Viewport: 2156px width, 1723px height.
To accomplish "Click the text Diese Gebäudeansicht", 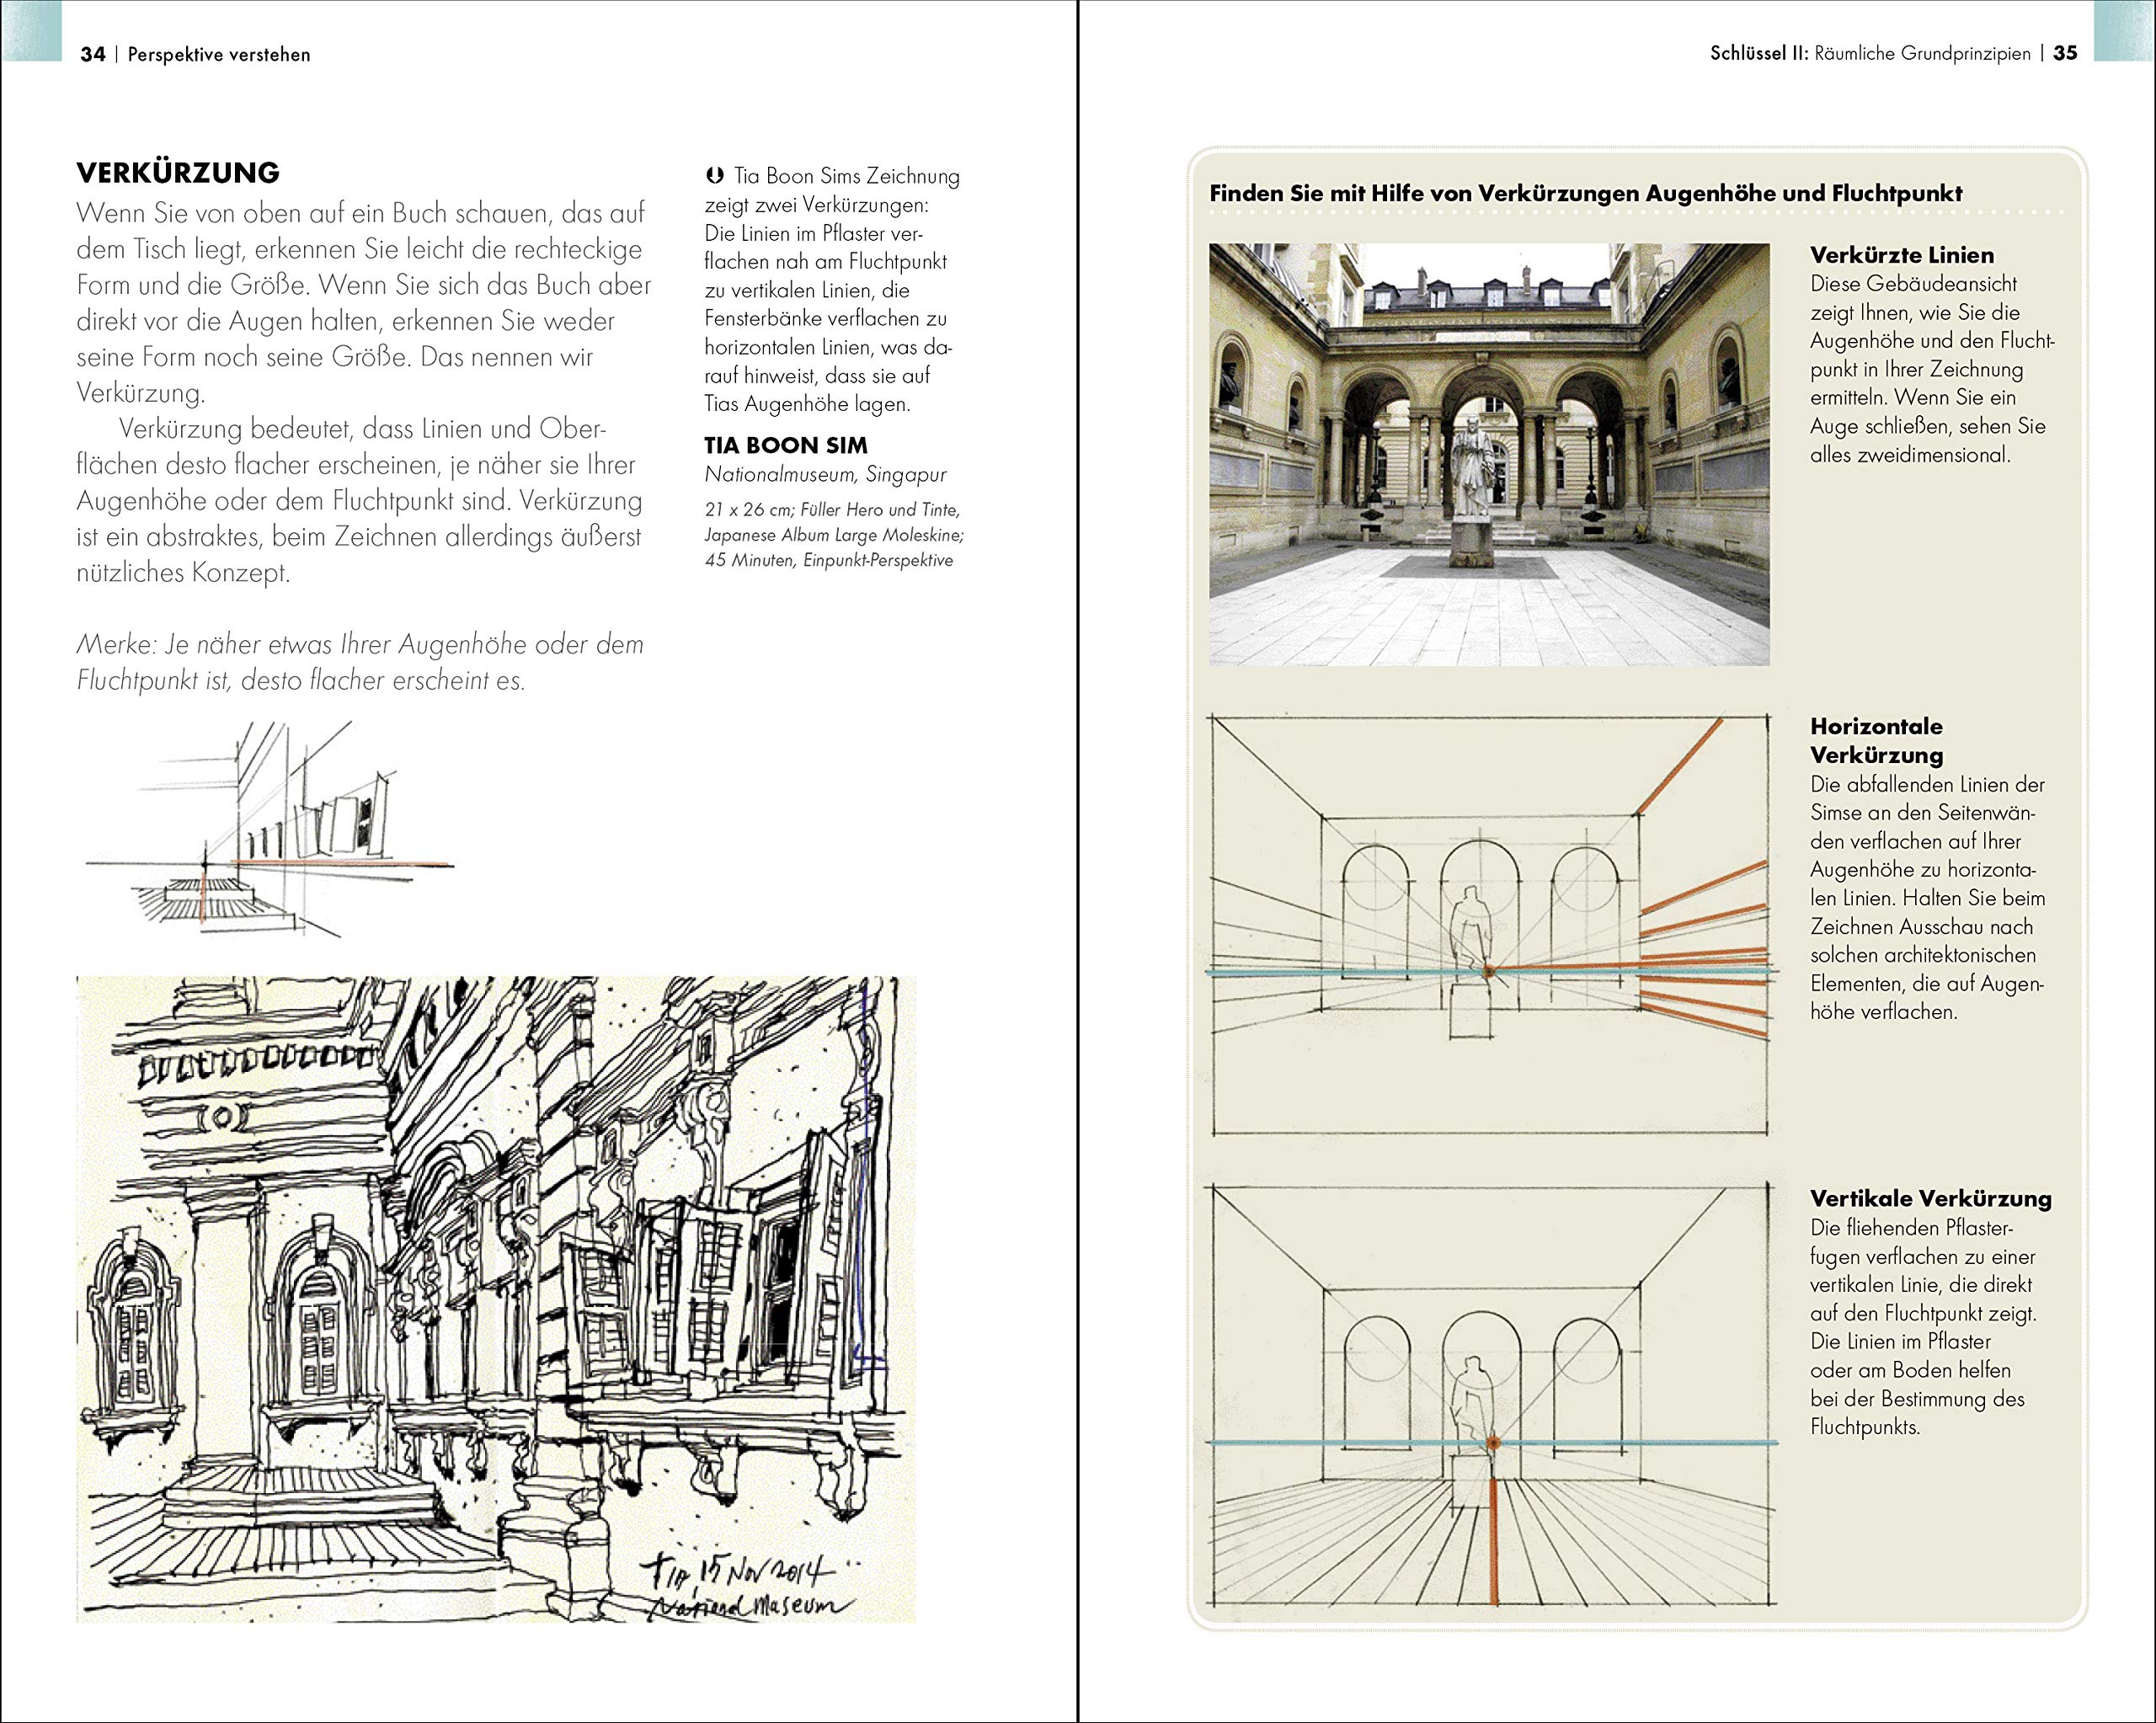I will 1932,369.
